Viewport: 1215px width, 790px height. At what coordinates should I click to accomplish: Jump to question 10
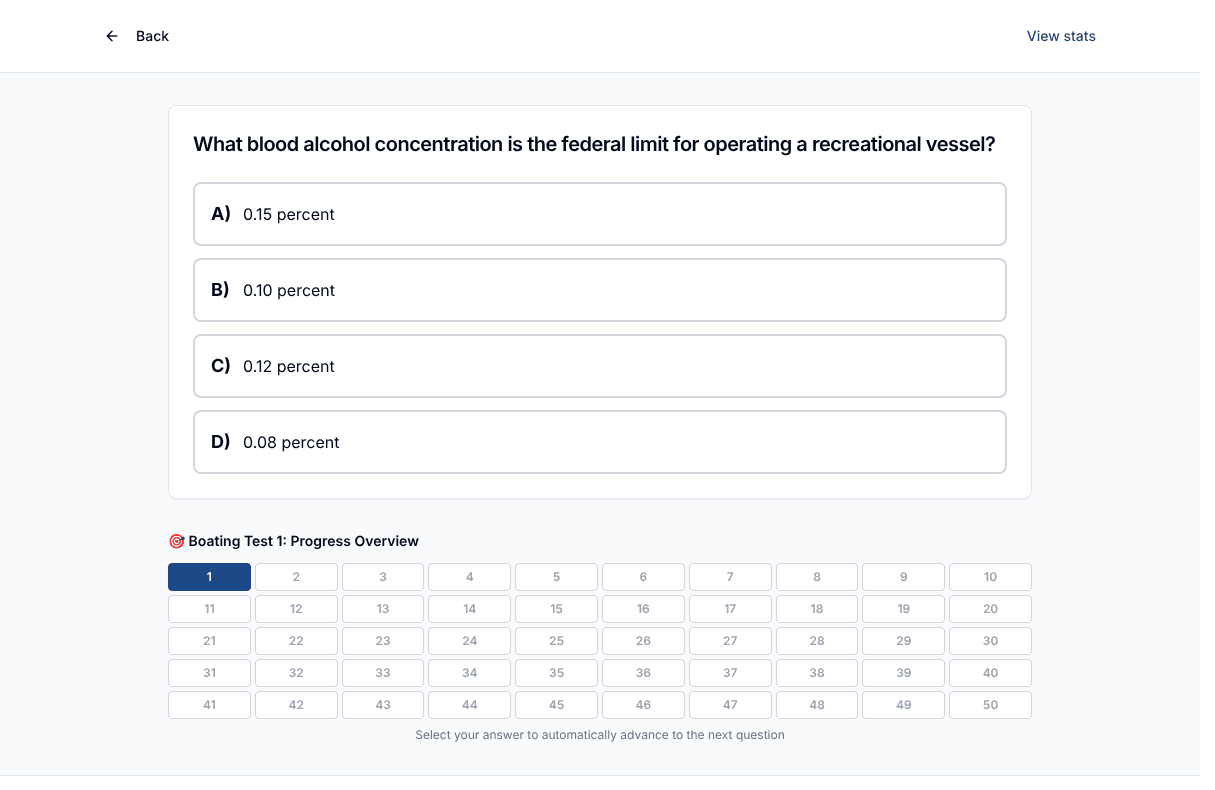pos(990,577)
